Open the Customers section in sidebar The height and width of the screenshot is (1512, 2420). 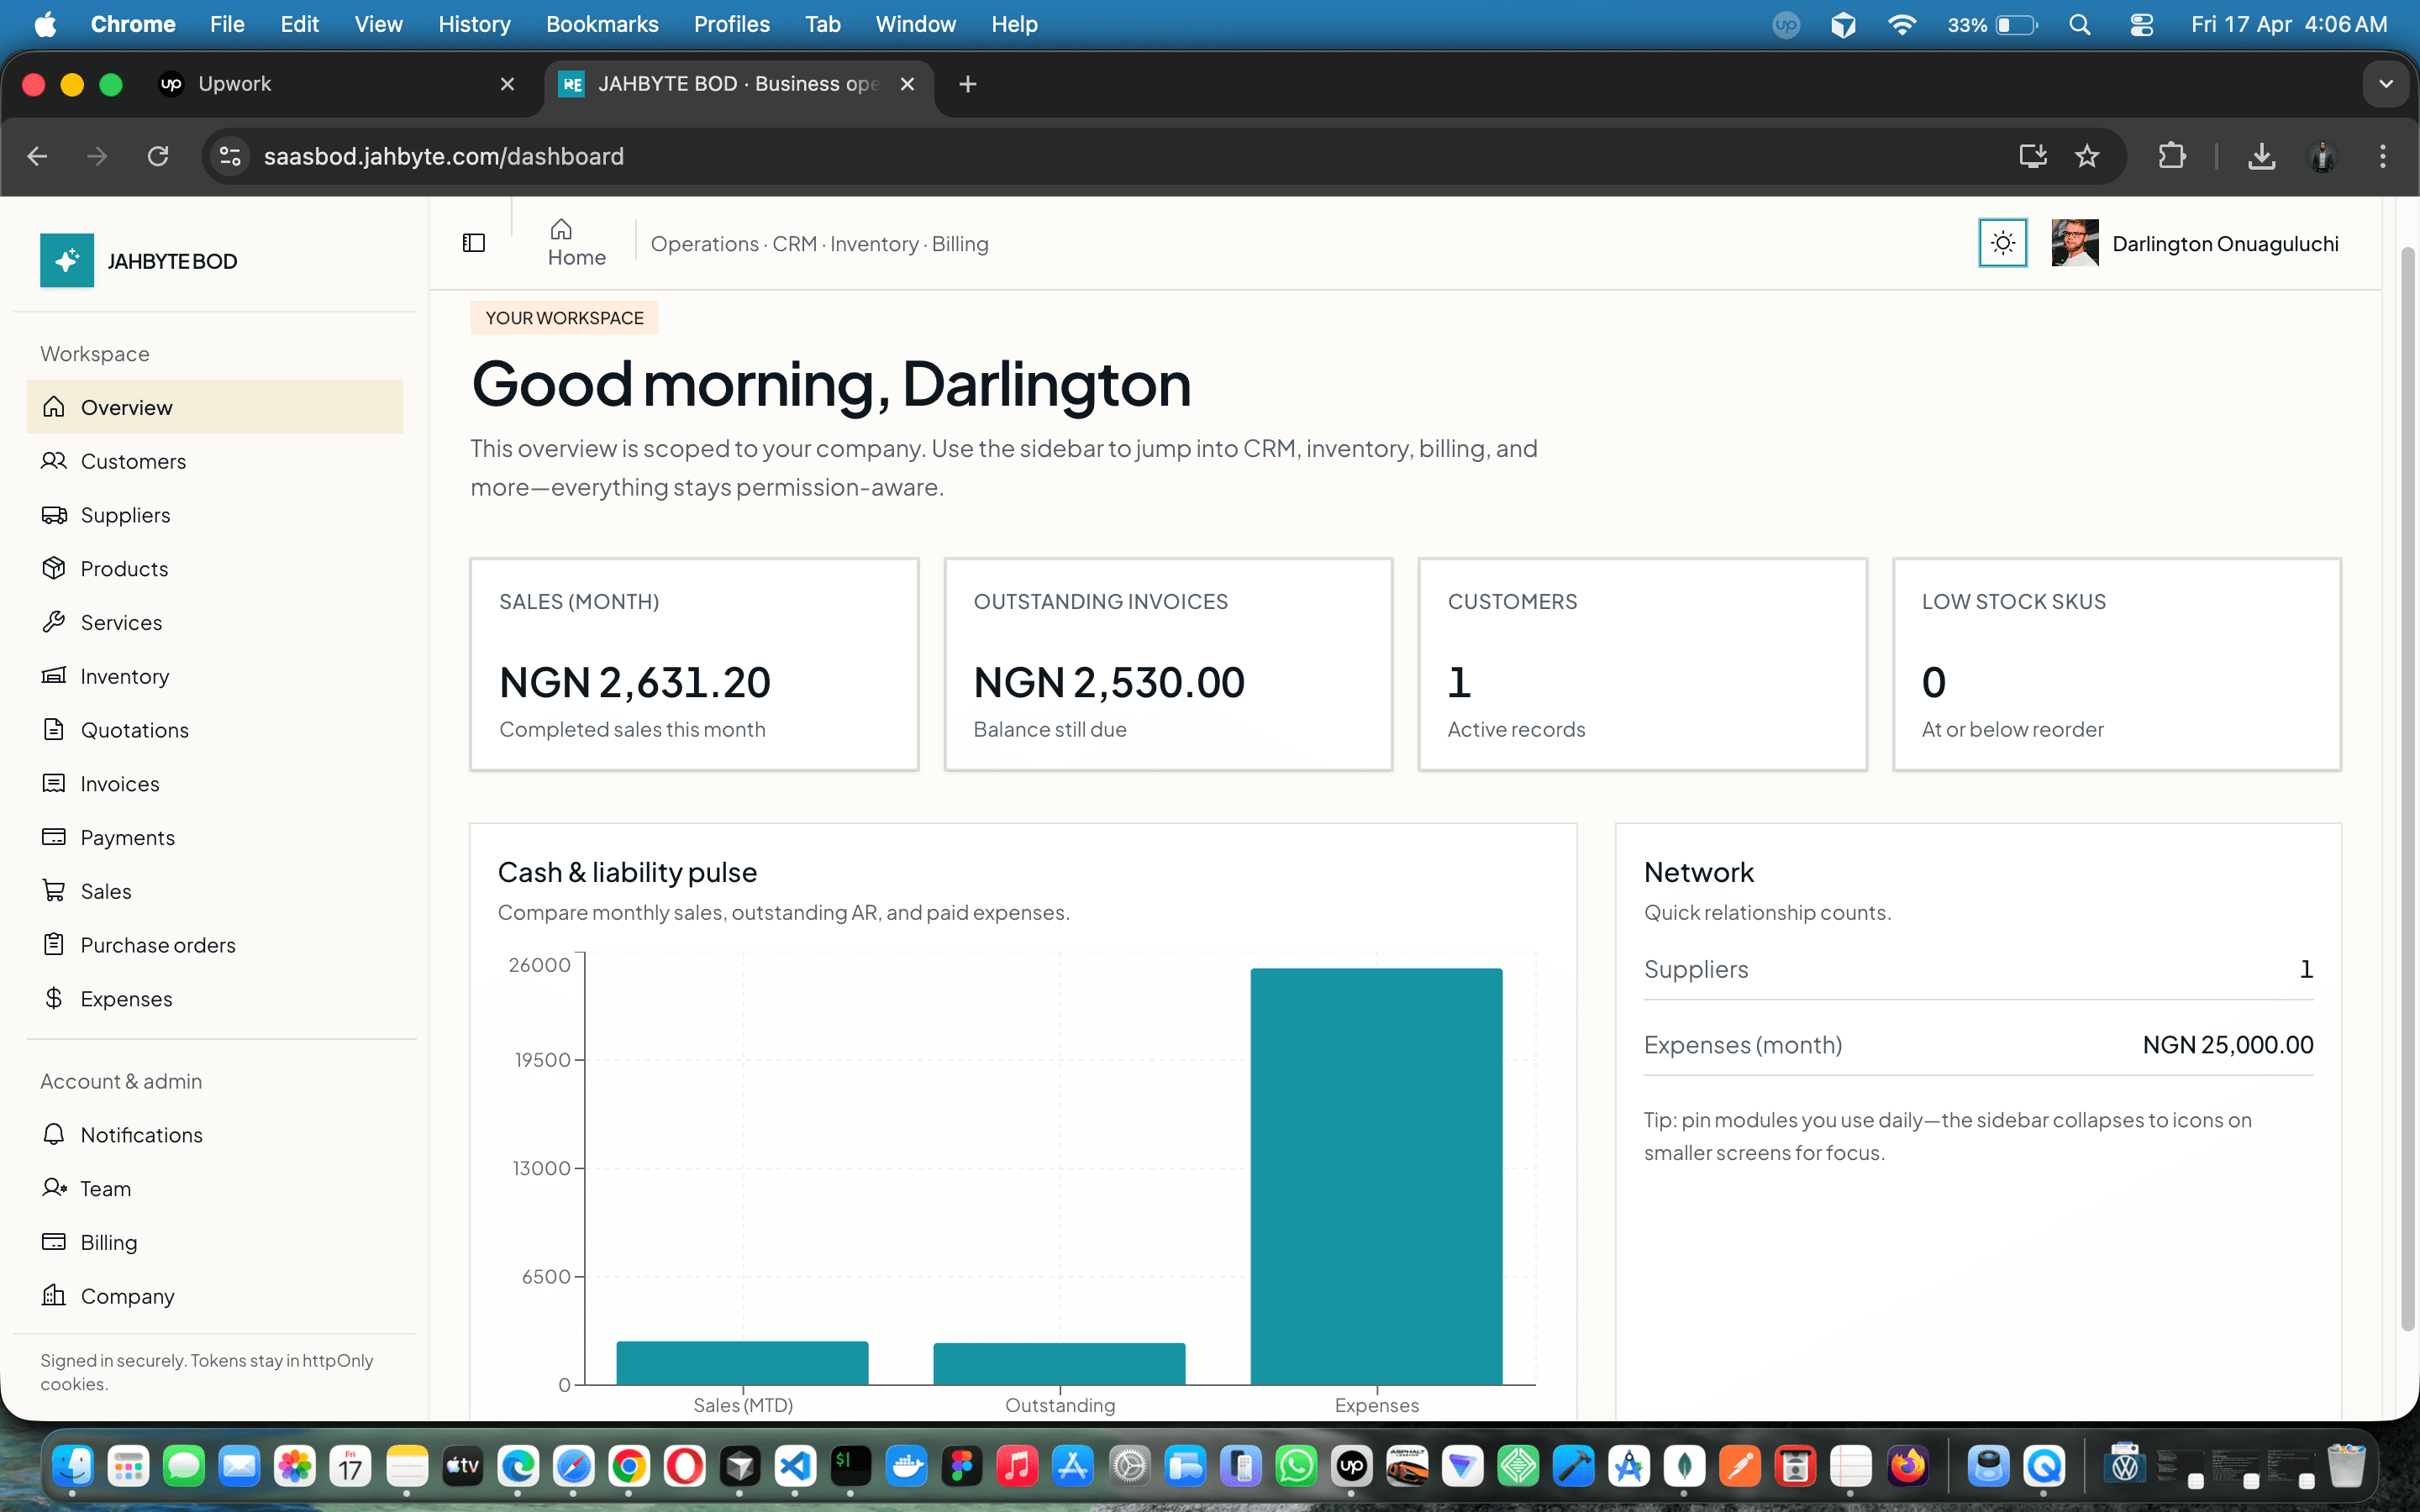click(x=137, y=461)
